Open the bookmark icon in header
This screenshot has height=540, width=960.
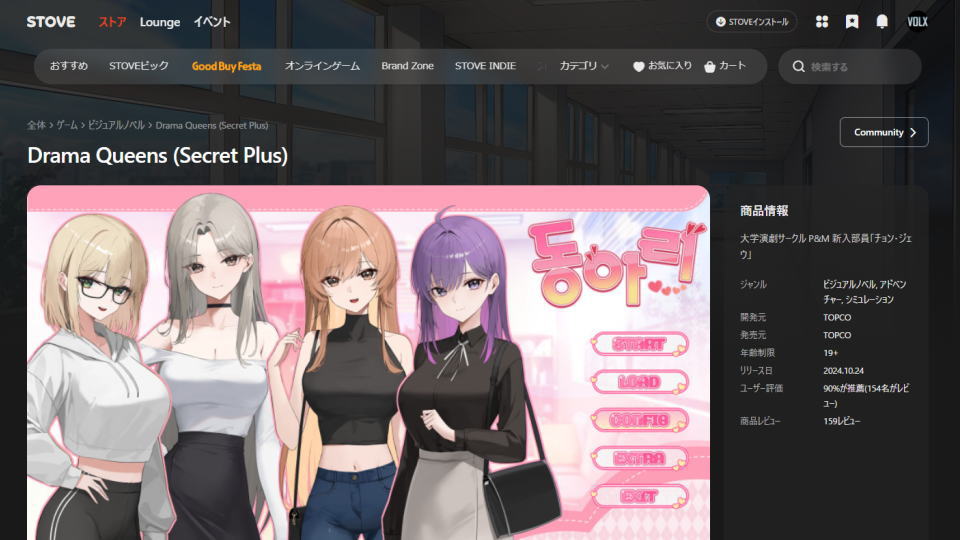click(x=852, y=21)
